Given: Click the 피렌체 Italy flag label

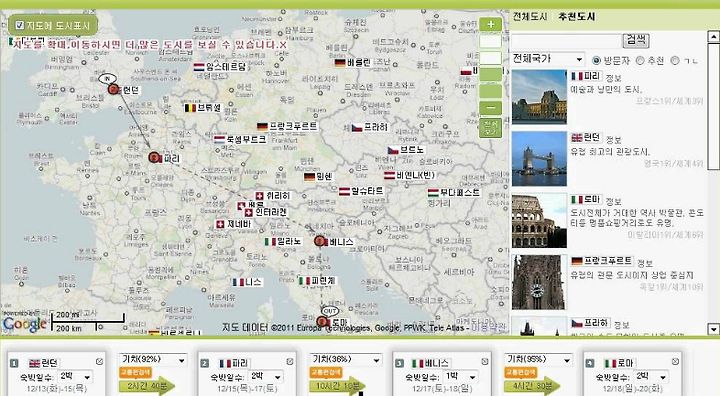Looking at the screenshot, I should (317, 280).
